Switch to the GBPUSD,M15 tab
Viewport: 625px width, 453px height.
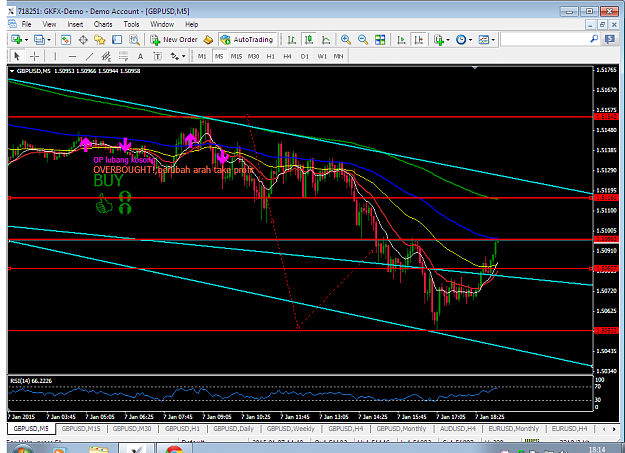tap(81, 429)
